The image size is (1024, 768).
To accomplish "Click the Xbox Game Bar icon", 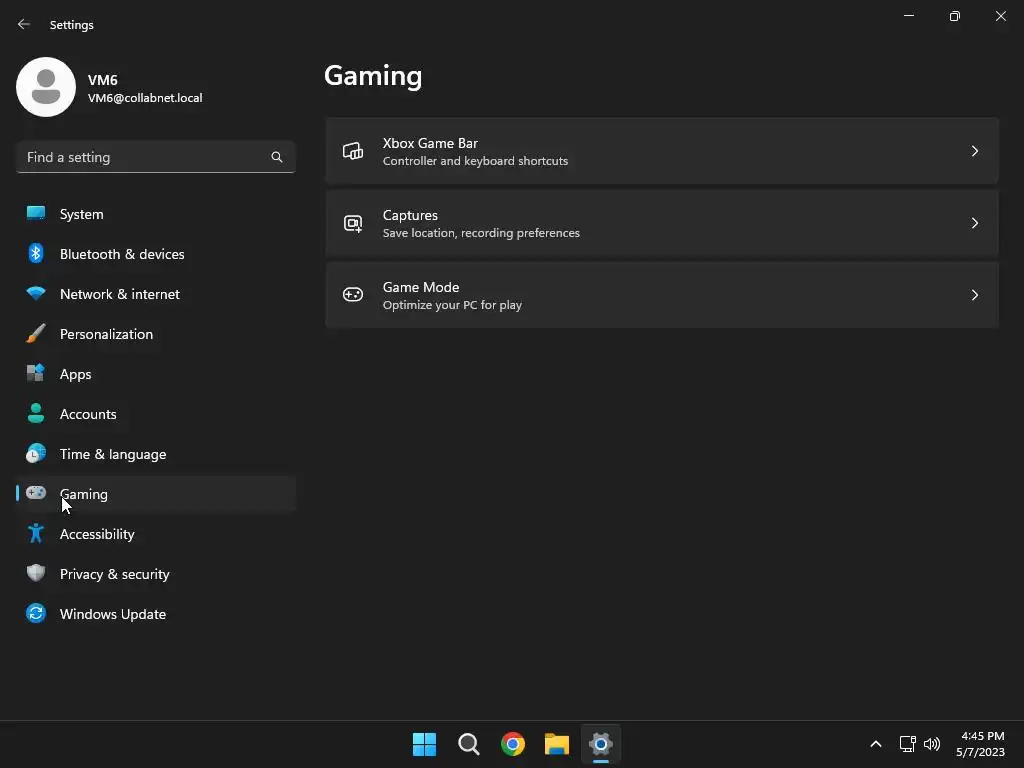I will coord(353,152).
